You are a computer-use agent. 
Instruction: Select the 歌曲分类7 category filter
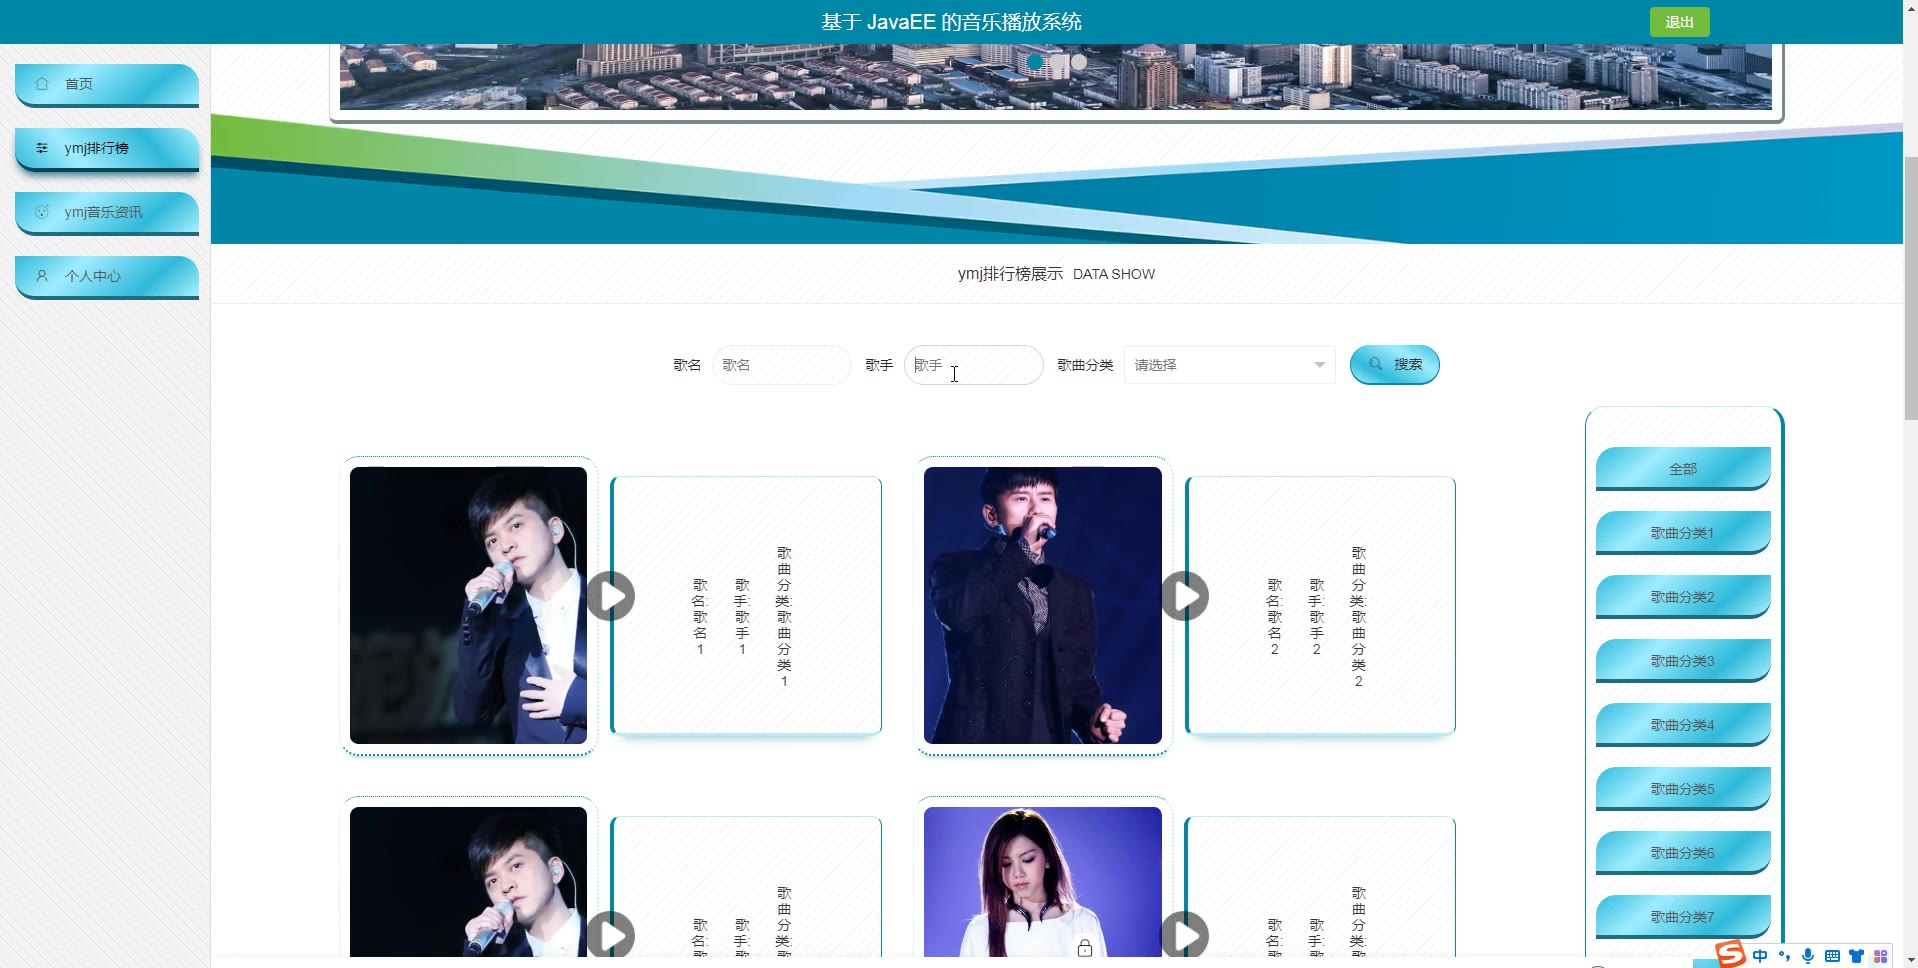pyautogui.click(x=1683, y=916)
